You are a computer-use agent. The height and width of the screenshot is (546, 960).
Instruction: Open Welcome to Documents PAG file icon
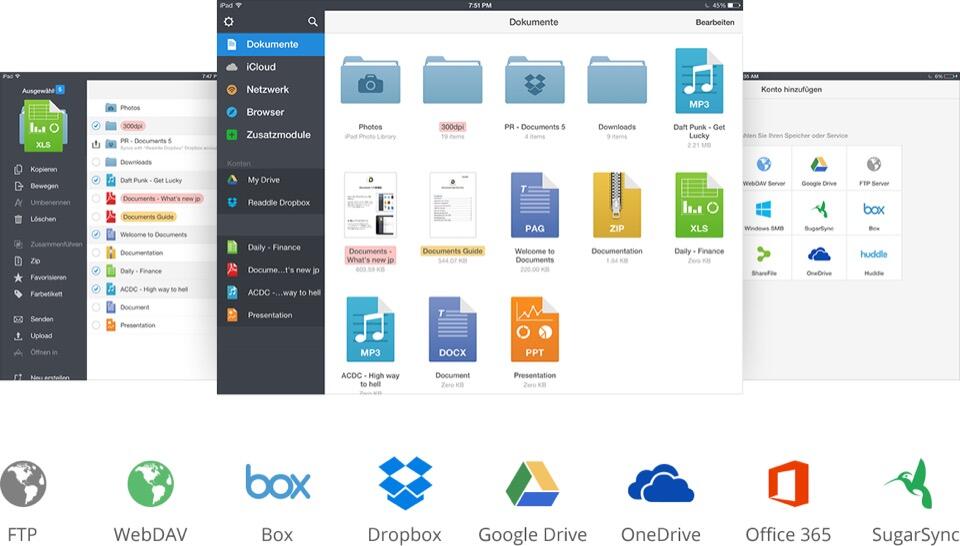534,205
